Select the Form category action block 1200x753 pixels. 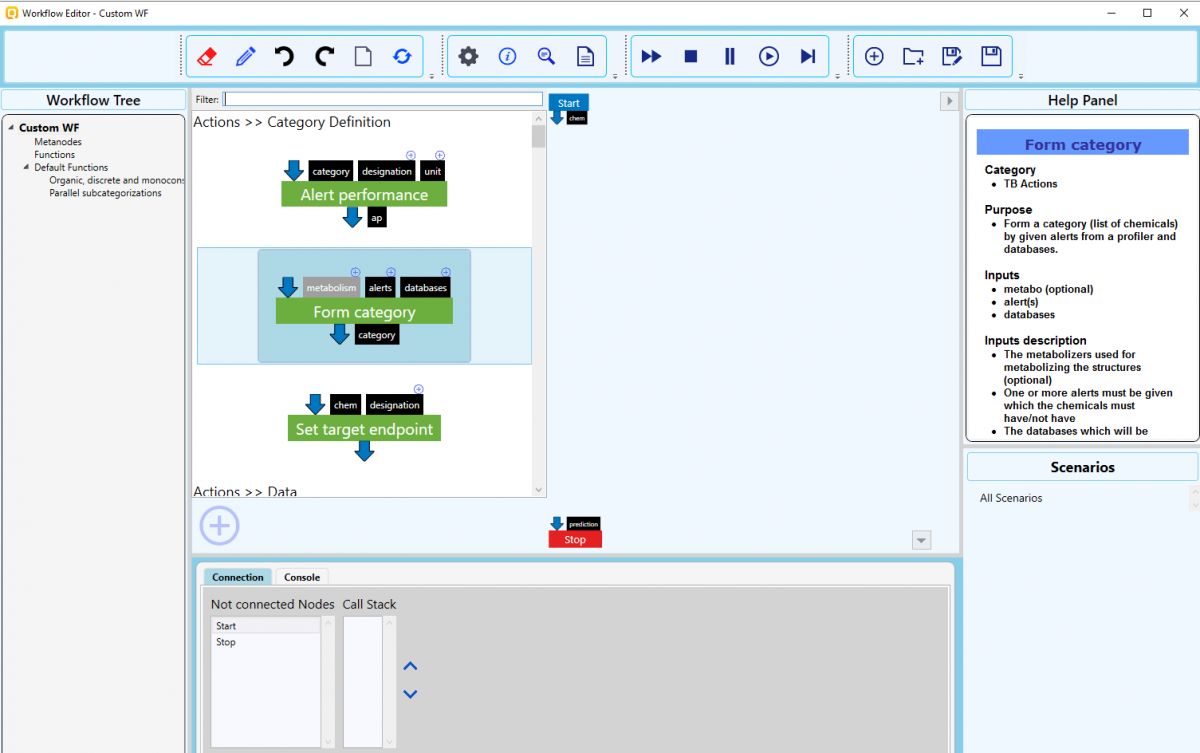coord(364,312)
